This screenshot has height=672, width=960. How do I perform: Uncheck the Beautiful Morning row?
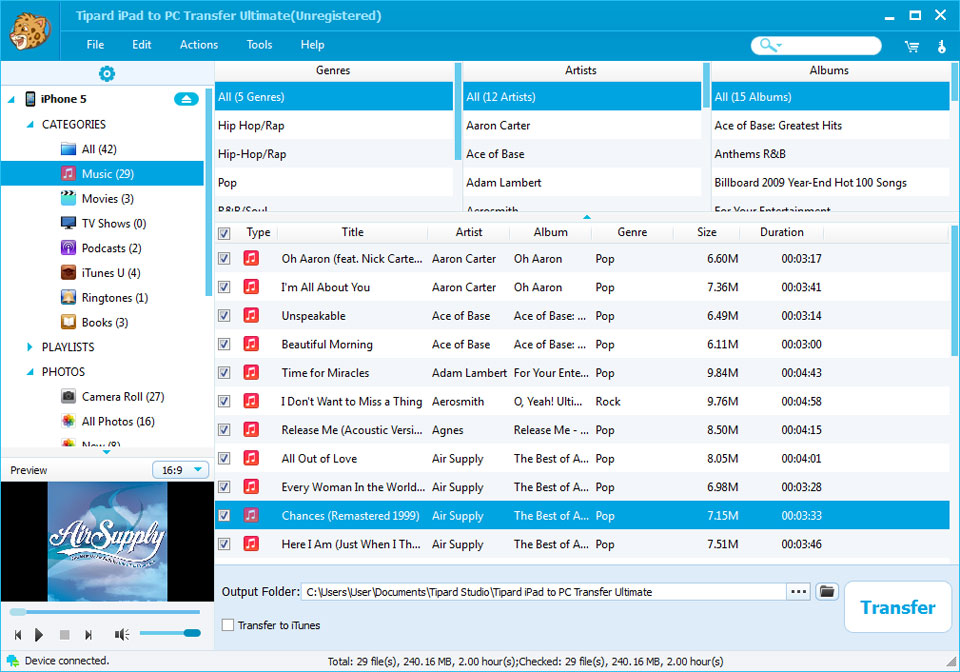pyautogui.click(x=224, y=344)
